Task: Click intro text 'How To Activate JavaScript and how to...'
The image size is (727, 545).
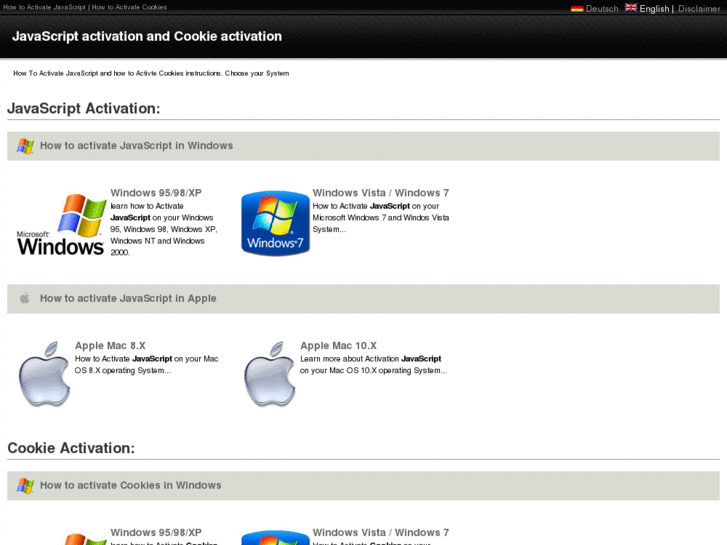Action: coord(151,73)
